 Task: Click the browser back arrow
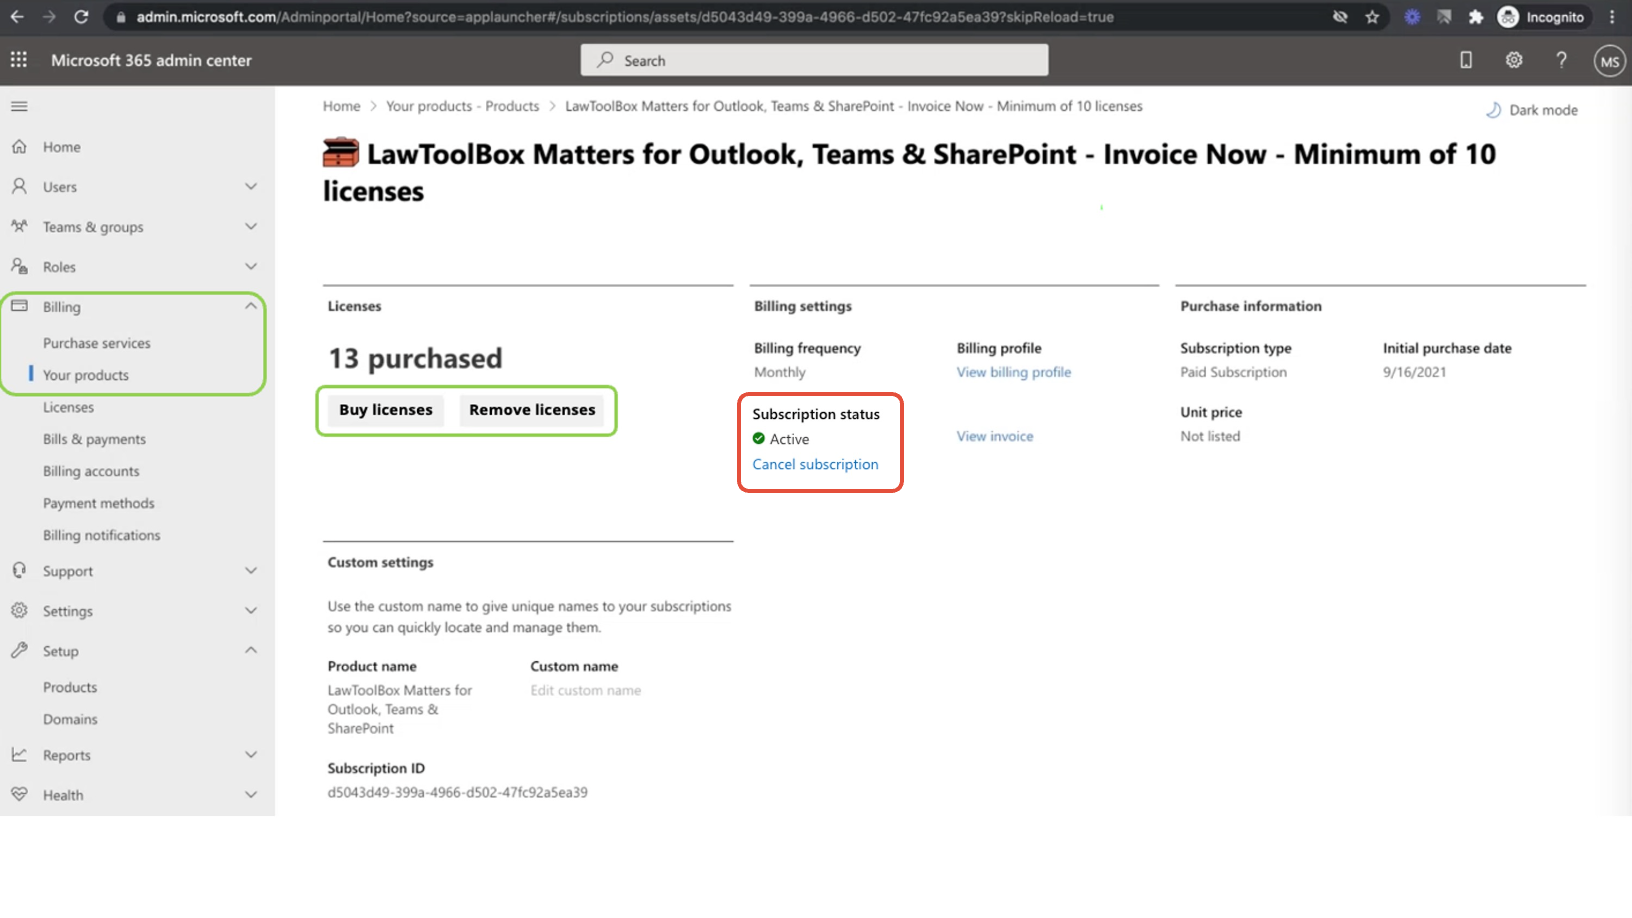(x=17, y=17)
